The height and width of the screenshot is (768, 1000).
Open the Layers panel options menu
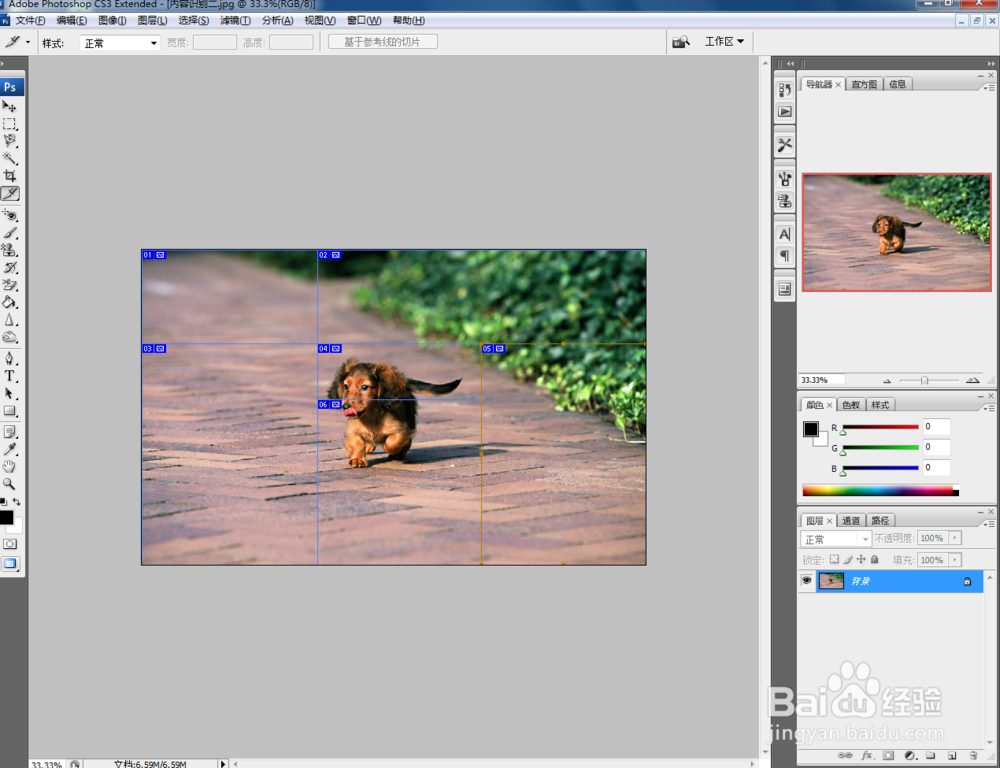(989, 524)
